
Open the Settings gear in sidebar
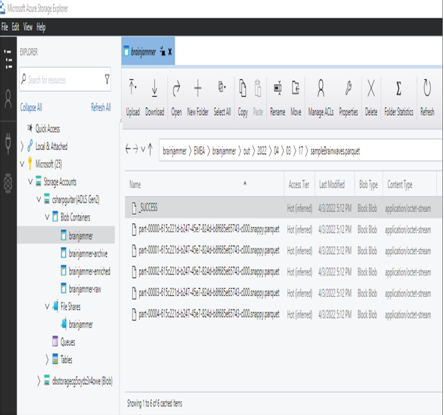point(8,183)
